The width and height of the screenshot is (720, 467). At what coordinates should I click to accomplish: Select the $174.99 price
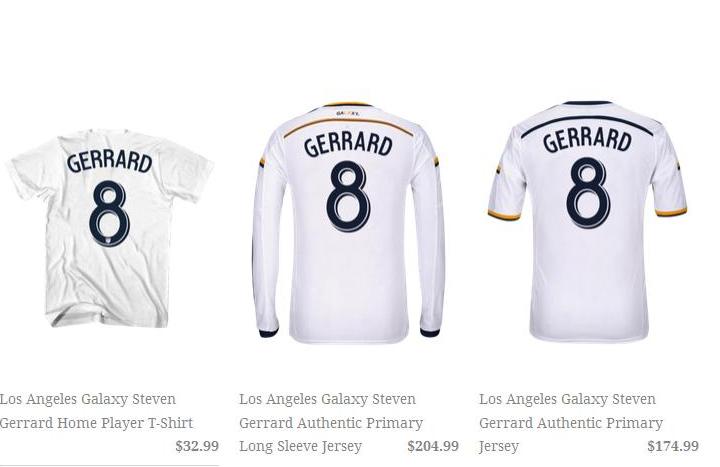tap(673, 446)
